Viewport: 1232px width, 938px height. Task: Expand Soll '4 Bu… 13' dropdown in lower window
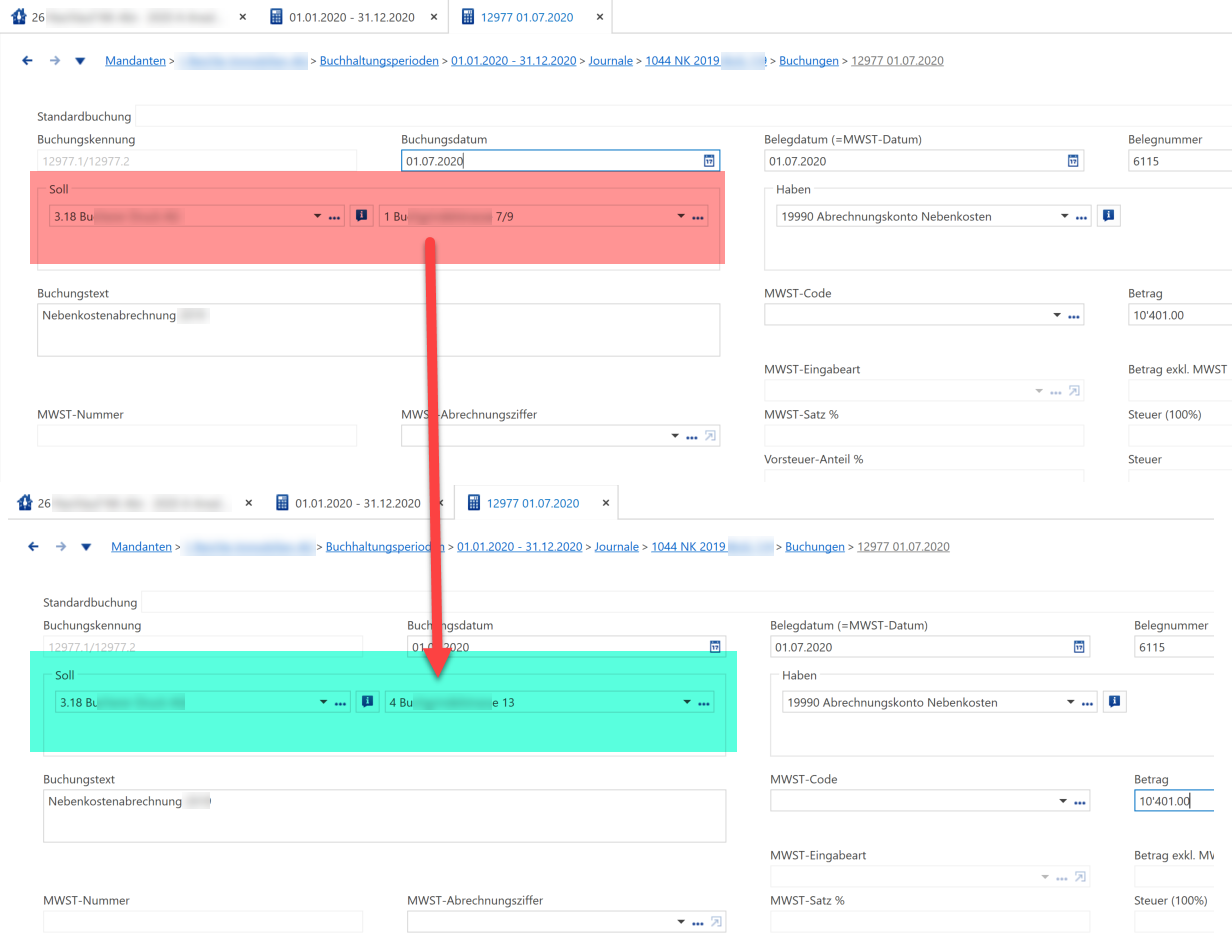pos(687,702)
